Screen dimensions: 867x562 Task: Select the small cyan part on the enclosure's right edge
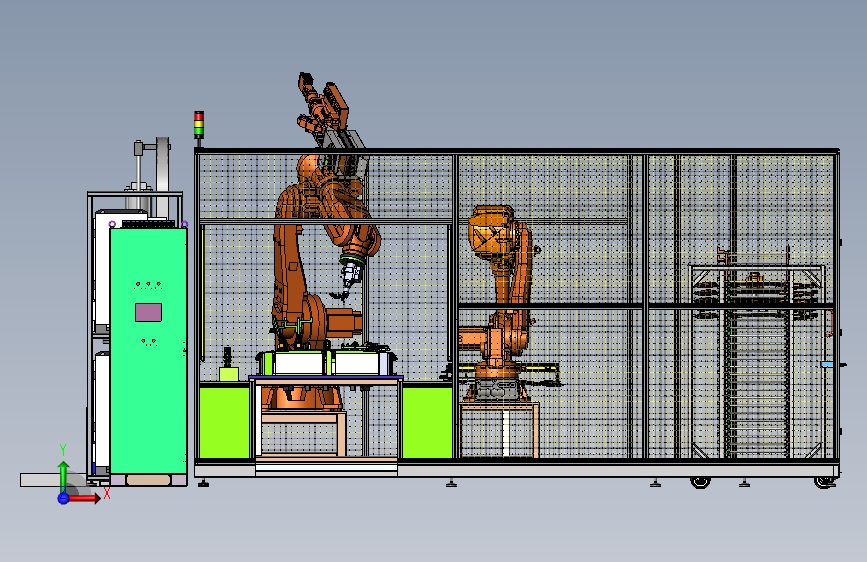click(x=827, y=365)
